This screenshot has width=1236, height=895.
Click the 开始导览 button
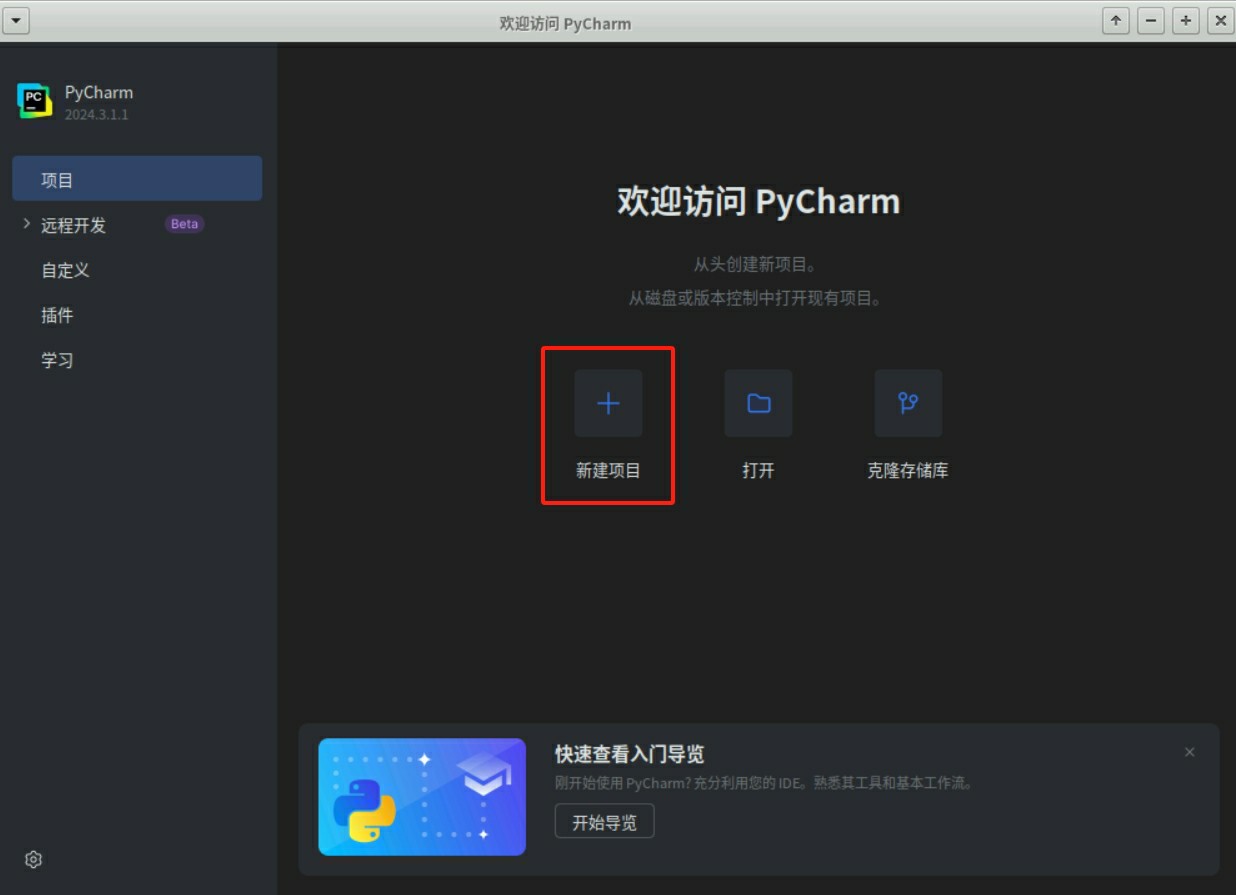coord(604,822)
